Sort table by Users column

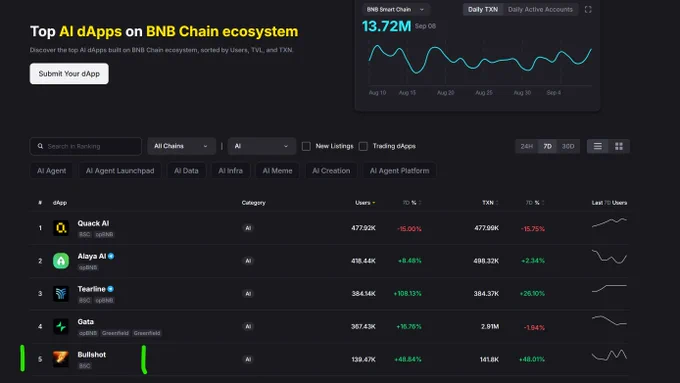click(365, 203)
